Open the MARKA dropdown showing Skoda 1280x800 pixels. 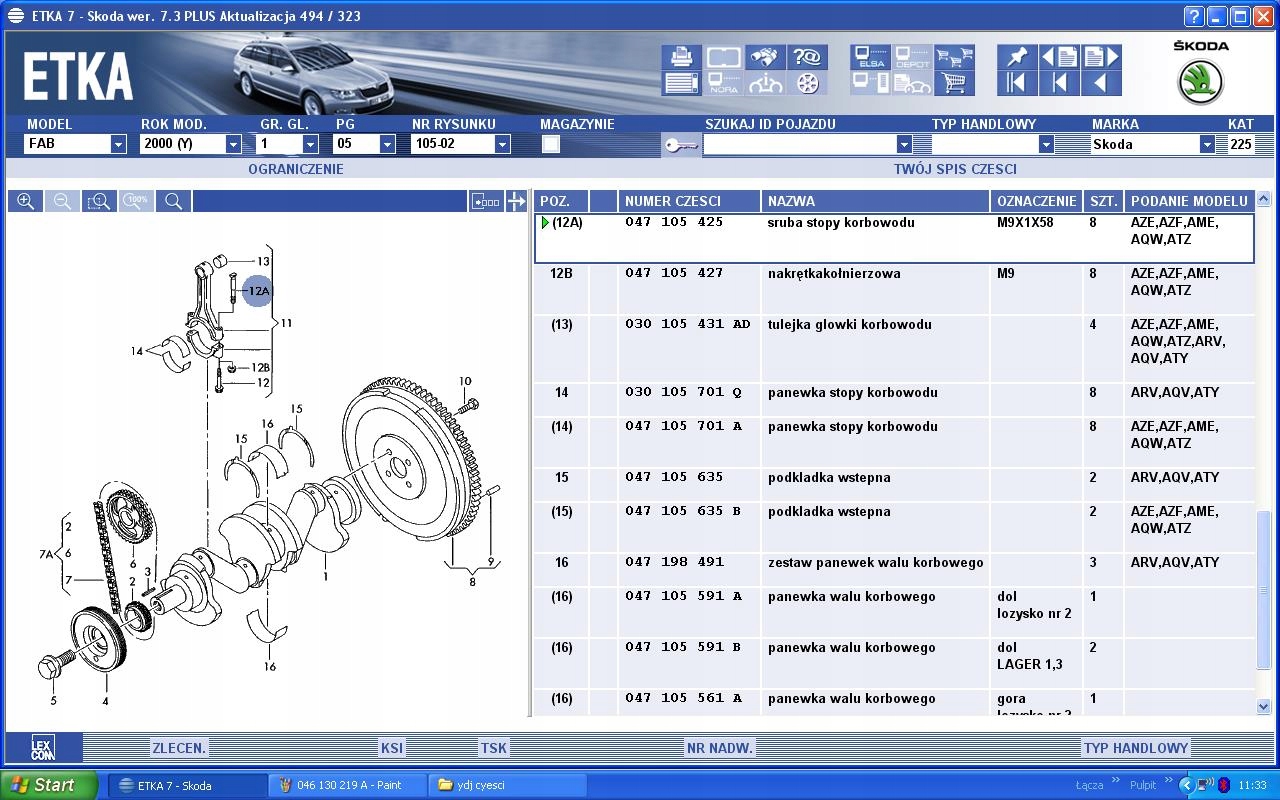[x=1206, y=144]
